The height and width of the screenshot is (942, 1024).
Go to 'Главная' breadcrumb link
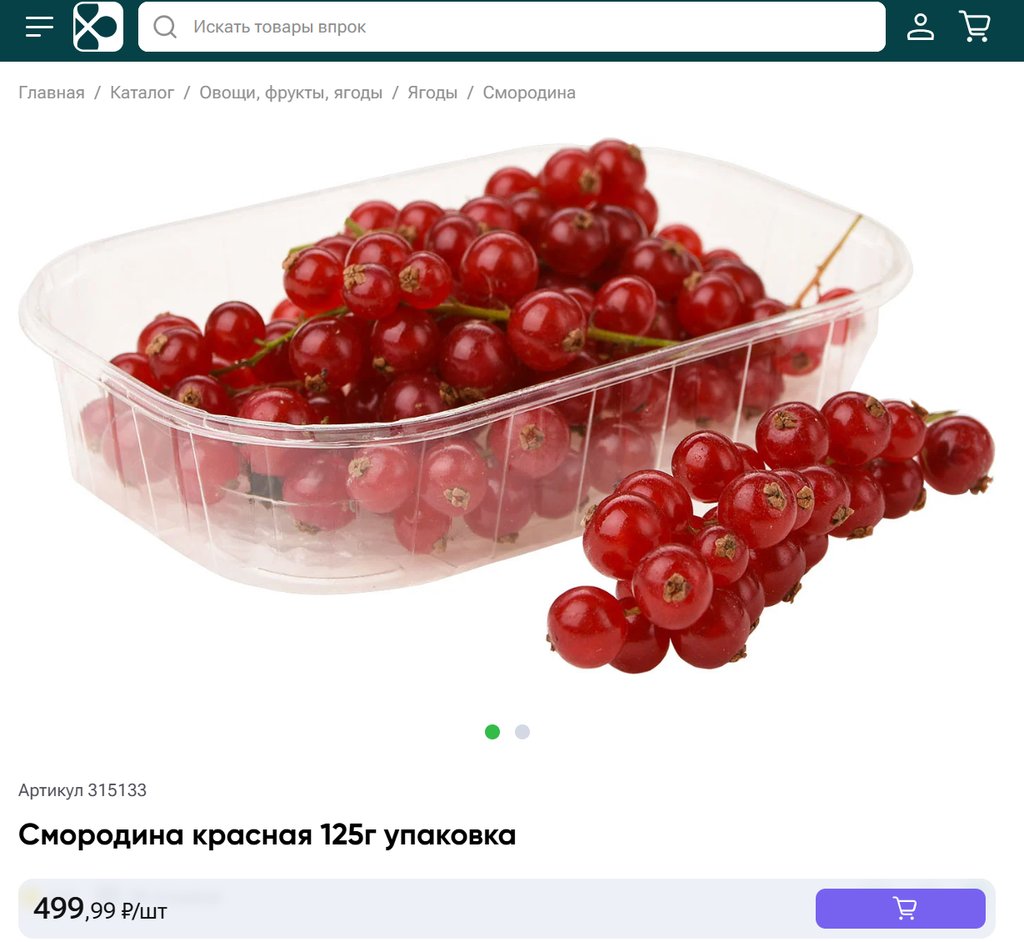[x=52, y=93]
